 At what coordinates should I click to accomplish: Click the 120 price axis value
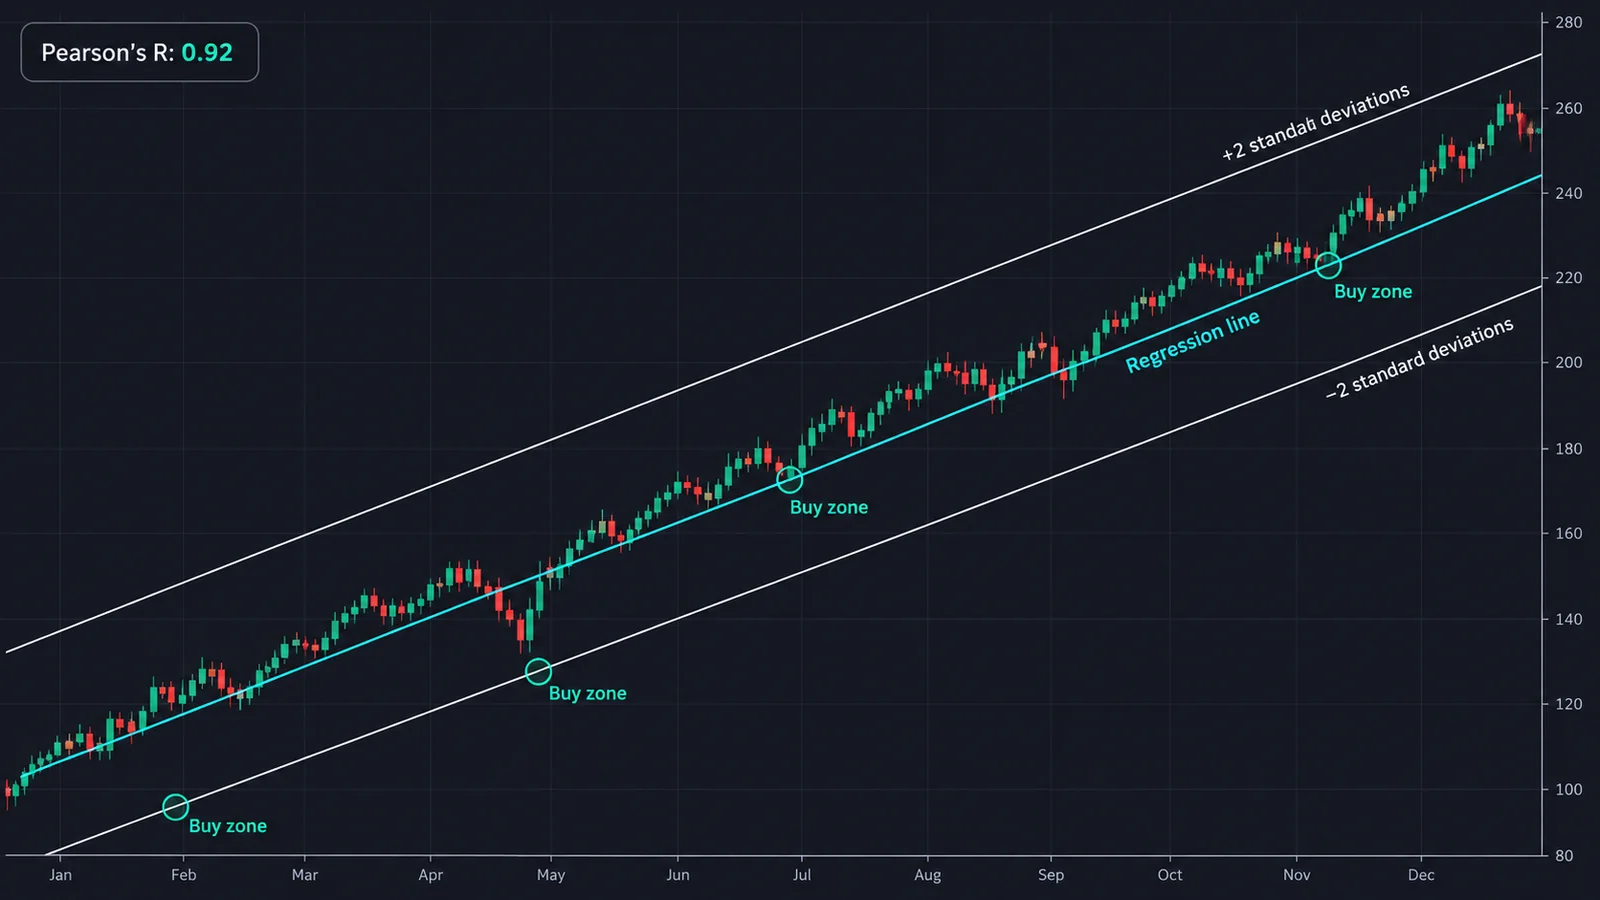pyautogui.click(x=1569, y=704)
